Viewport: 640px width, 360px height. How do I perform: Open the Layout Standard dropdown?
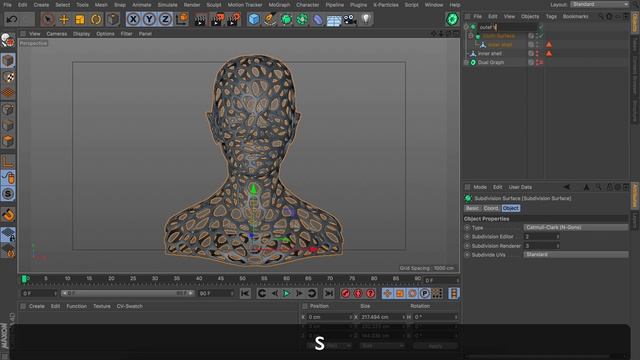click(599, 4)
